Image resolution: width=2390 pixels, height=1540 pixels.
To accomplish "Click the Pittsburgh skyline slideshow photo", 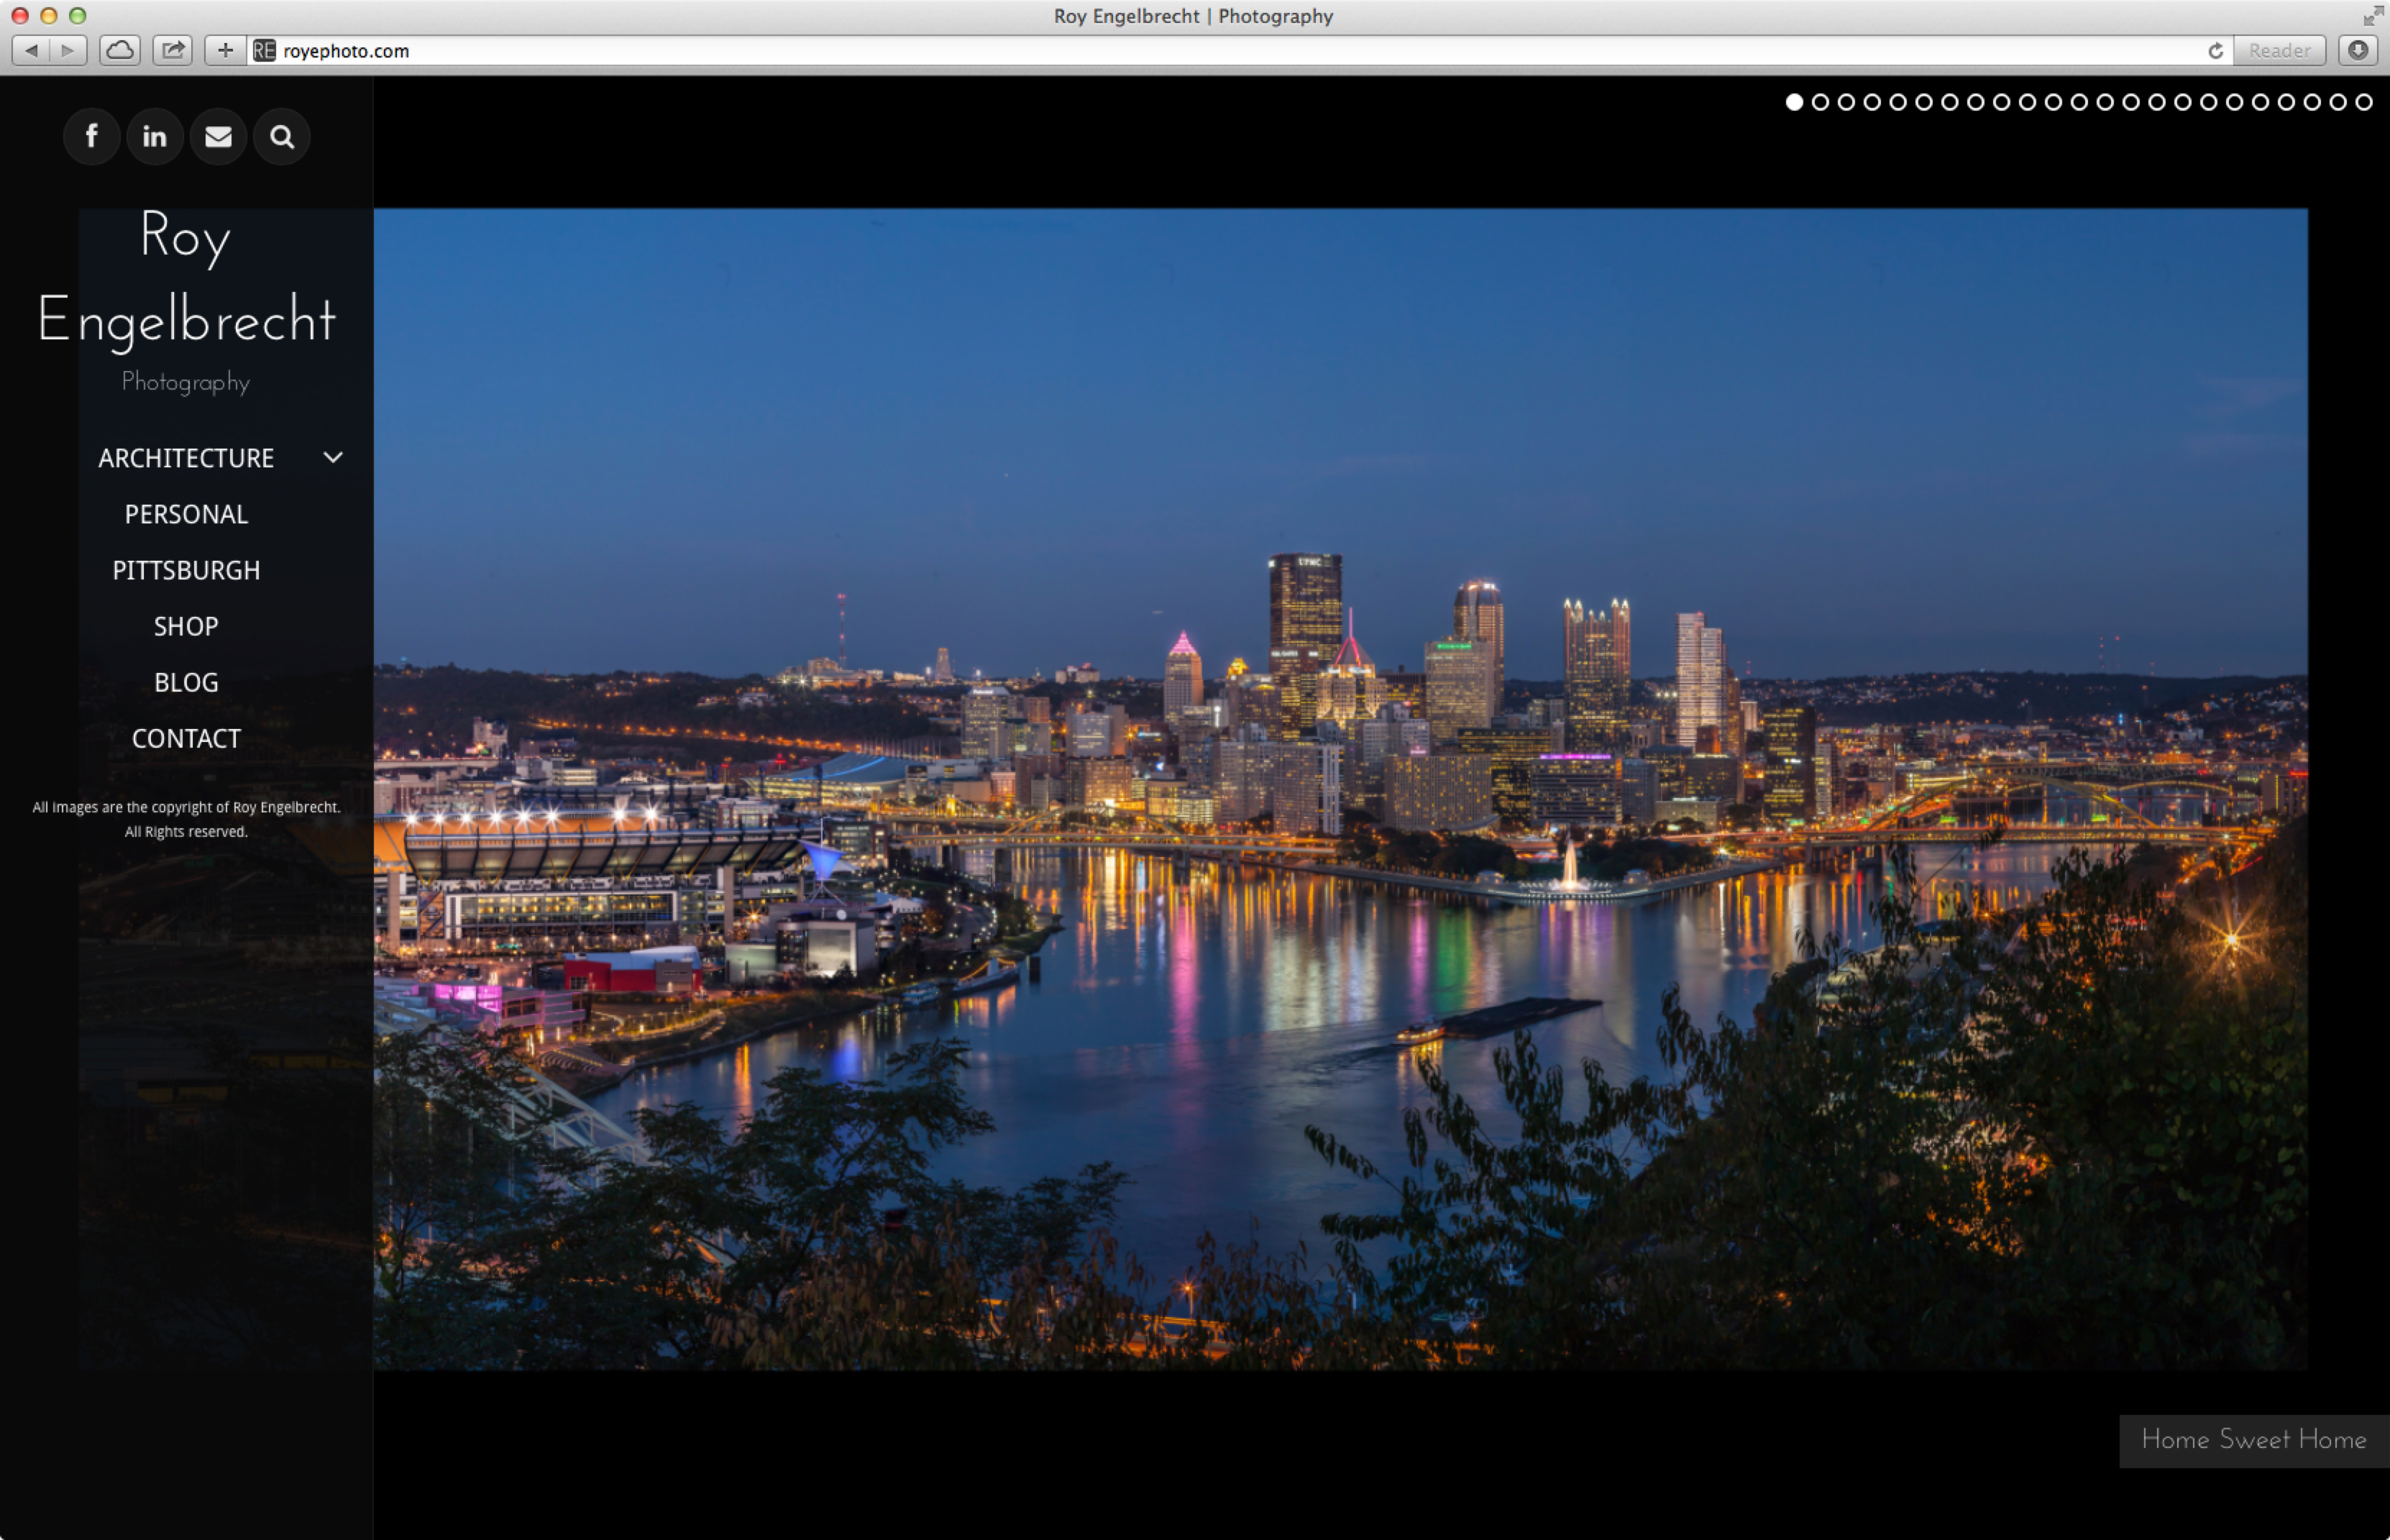I will tap(1340, 789).
